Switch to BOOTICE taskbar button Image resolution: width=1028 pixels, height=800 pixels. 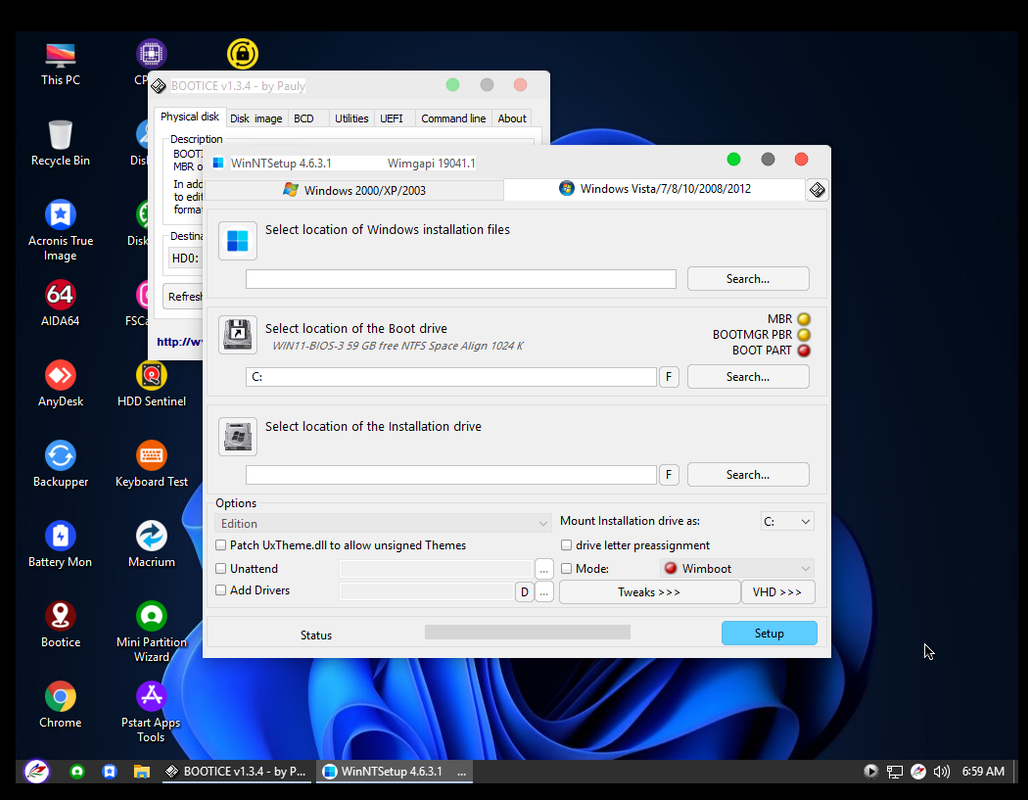(x=236, y=771)
